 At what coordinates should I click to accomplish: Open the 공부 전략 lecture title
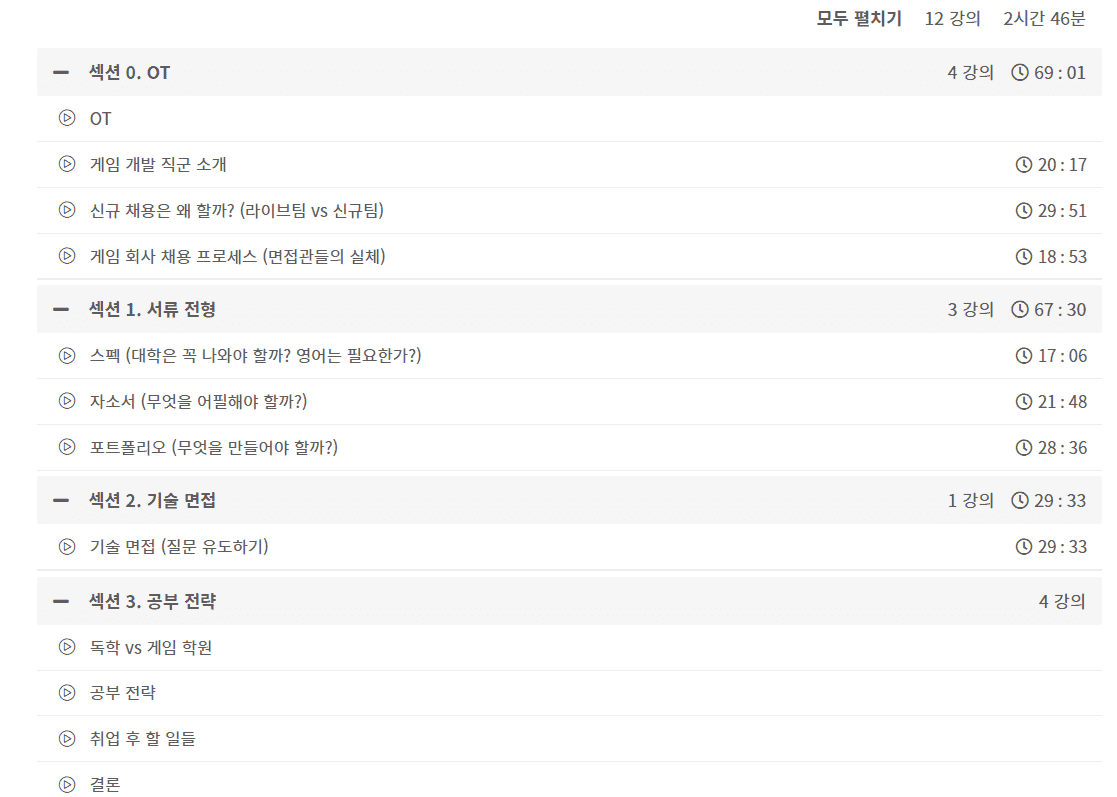point(122,692)
